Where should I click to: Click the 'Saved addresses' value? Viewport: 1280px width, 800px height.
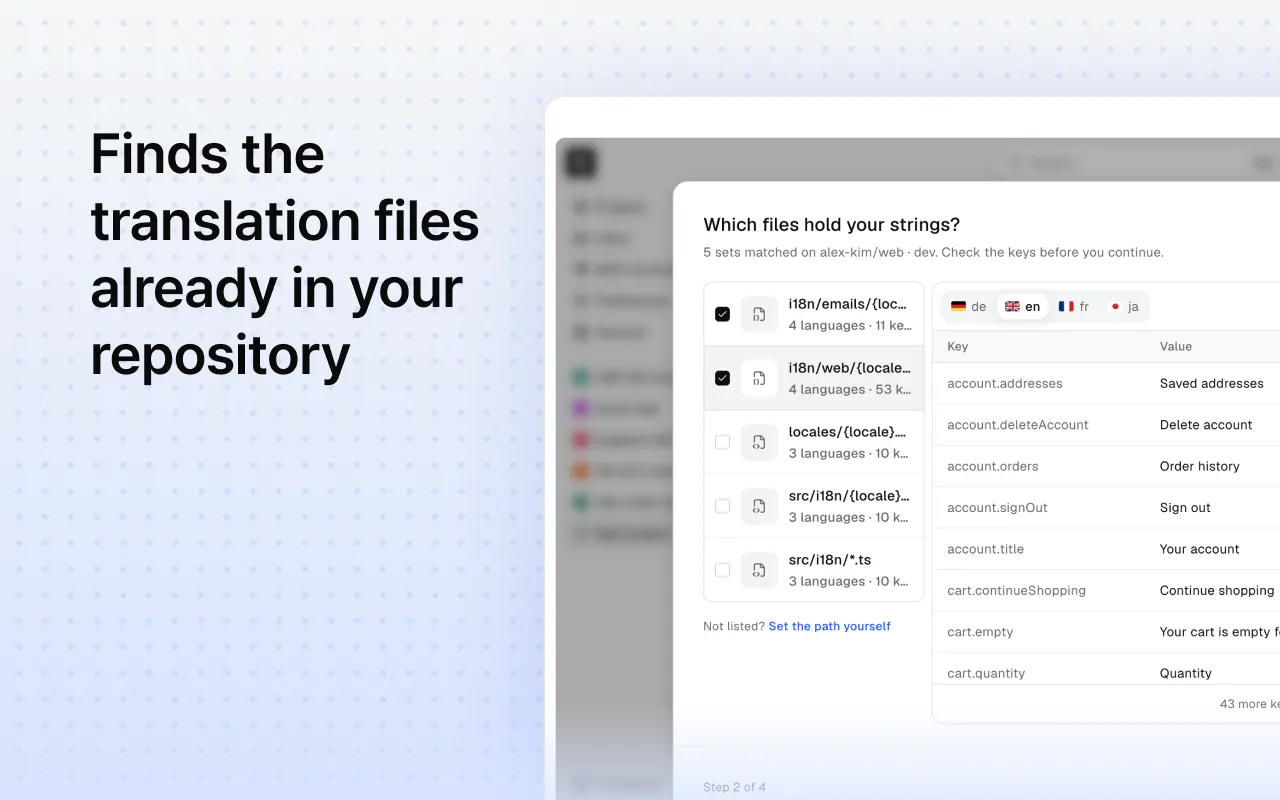[1211, 383]
